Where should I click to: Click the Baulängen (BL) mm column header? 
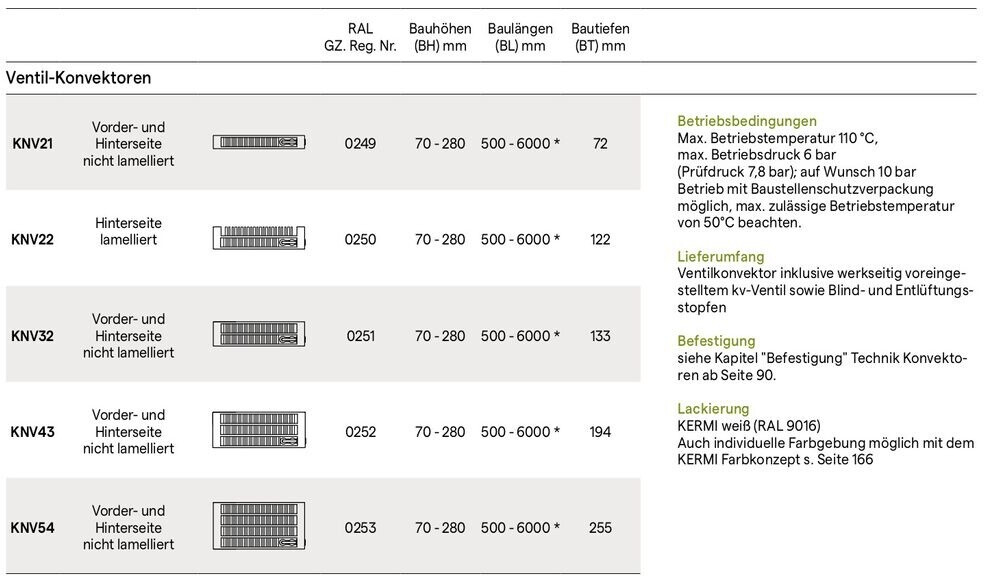[x=519, y=38]
